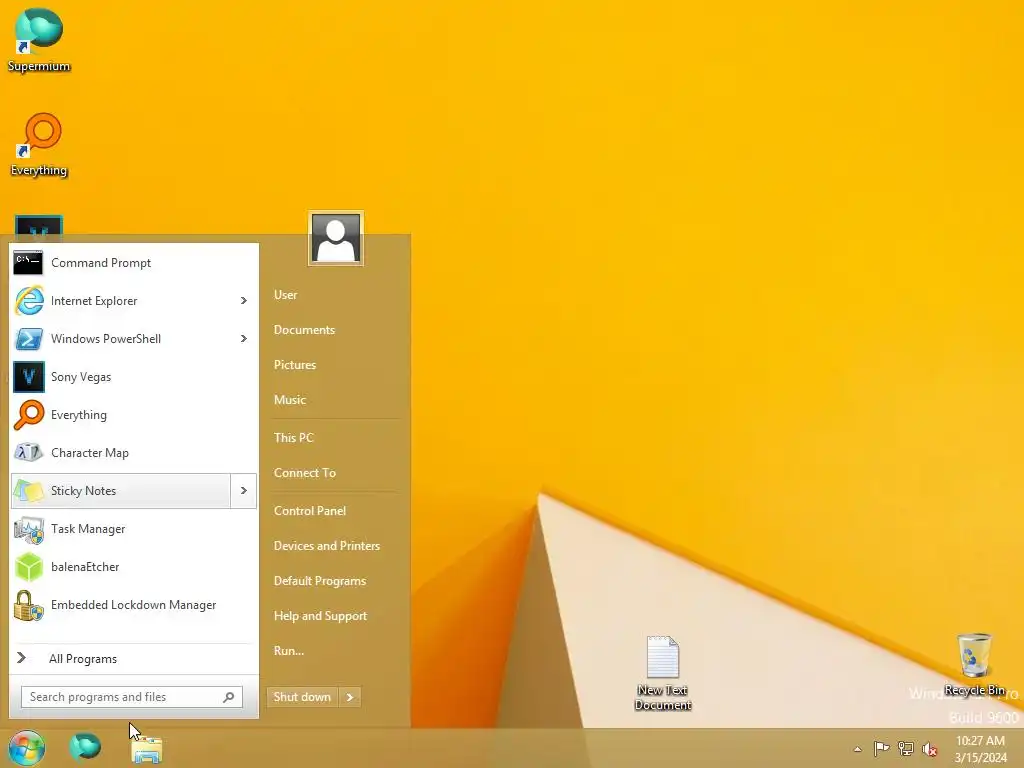Open Supermium from the taskbar
Viewport: 1024px width, 768px height.
85,748
